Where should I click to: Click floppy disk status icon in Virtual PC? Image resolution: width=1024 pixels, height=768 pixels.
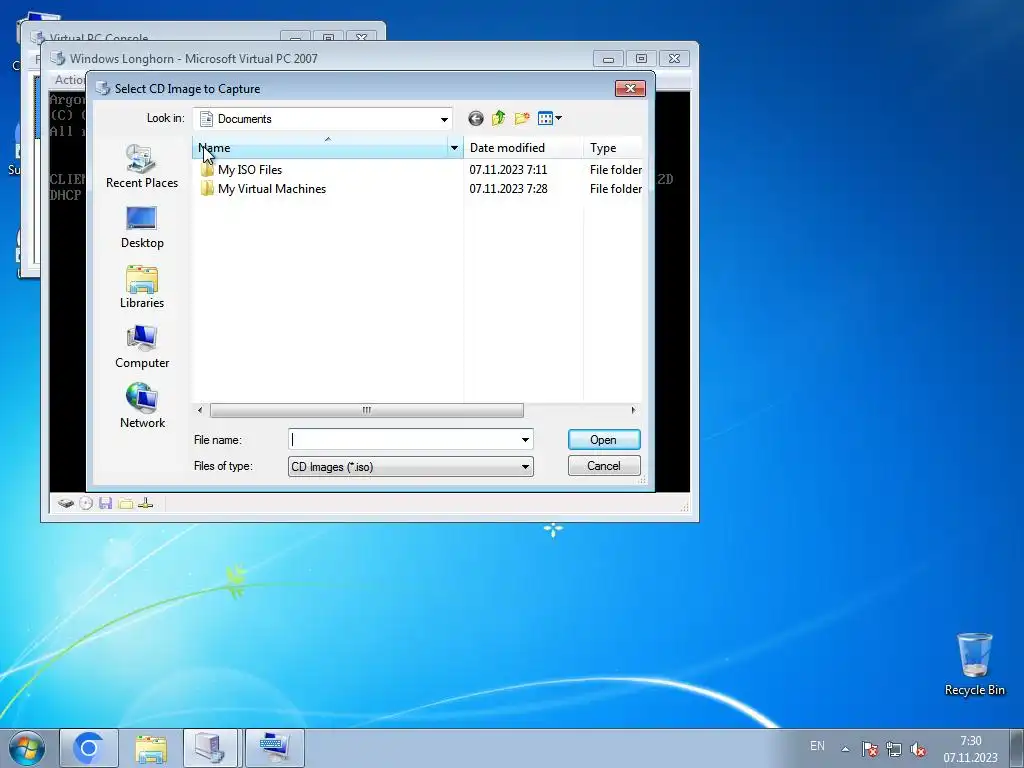tap(106, 504)
